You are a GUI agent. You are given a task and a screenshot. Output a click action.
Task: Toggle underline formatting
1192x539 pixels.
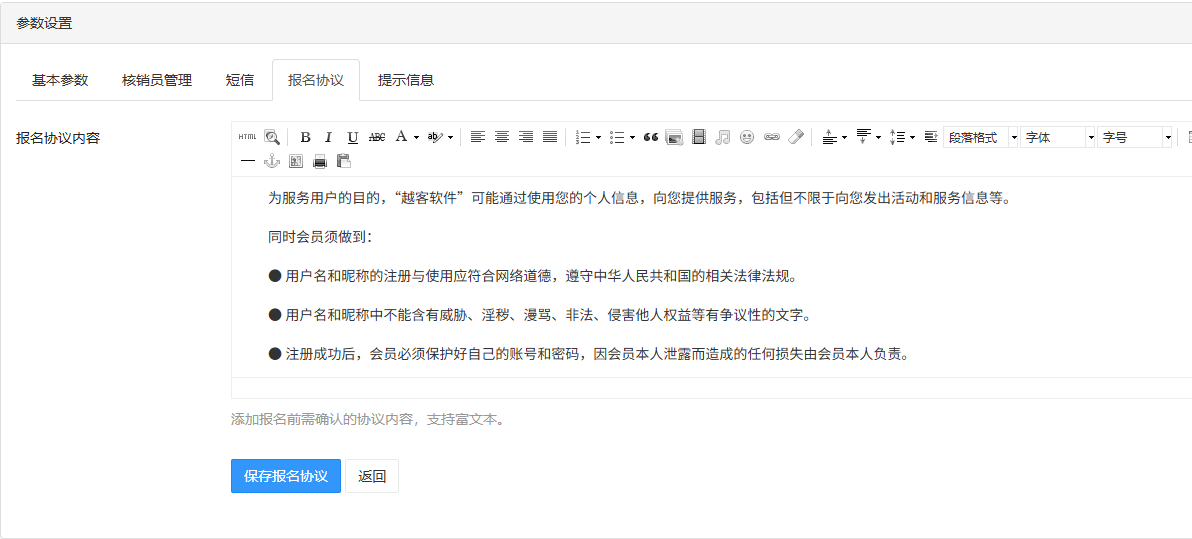pos(352,138)
